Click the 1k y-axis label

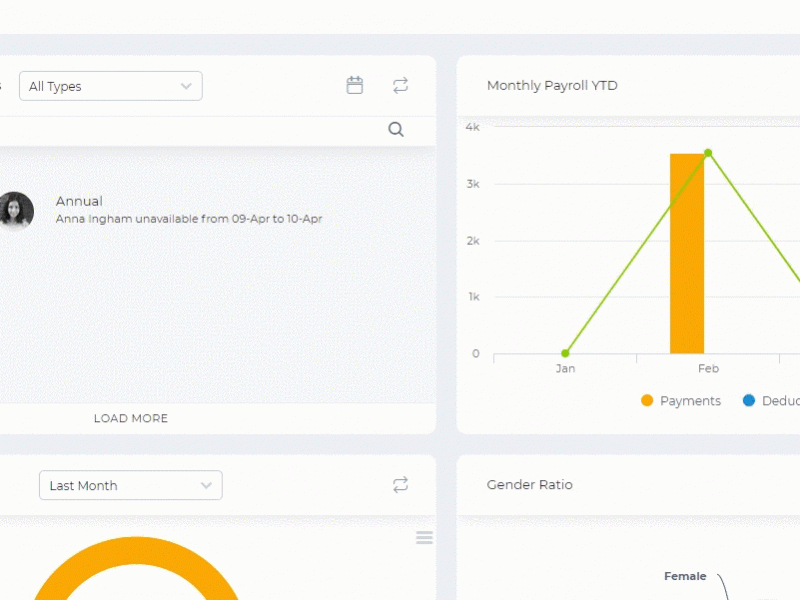click(x=474, y=297)
